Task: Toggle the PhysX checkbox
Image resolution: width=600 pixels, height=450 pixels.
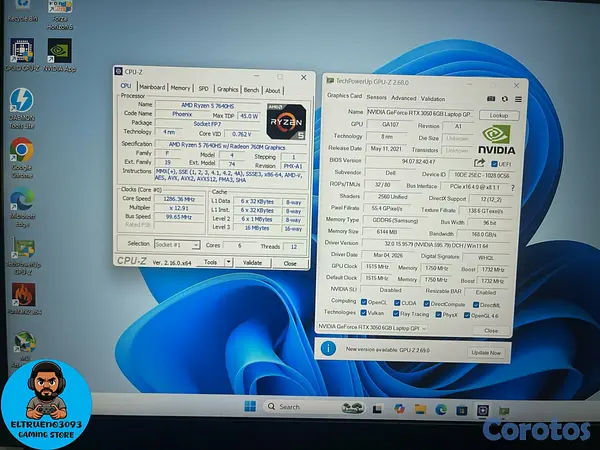Action: 439,315
